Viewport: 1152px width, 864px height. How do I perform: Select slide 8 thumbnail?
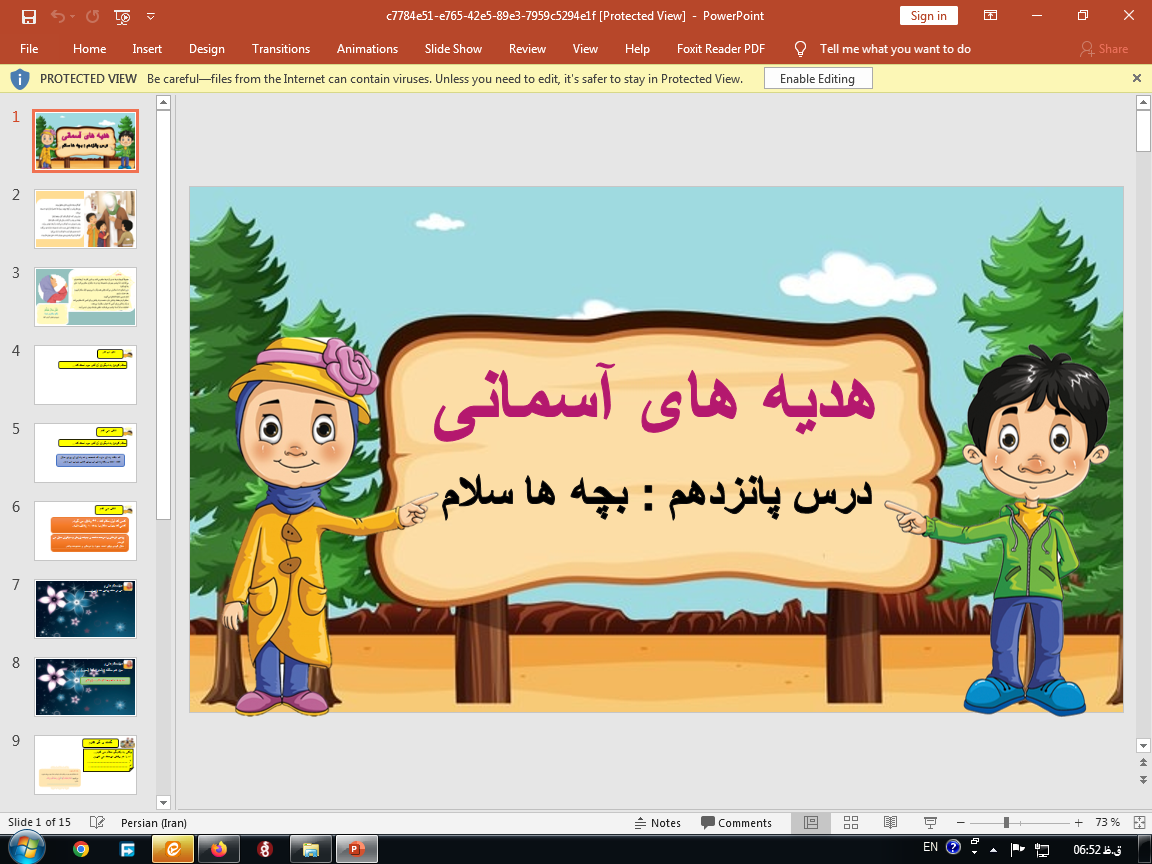coord(85,687)
